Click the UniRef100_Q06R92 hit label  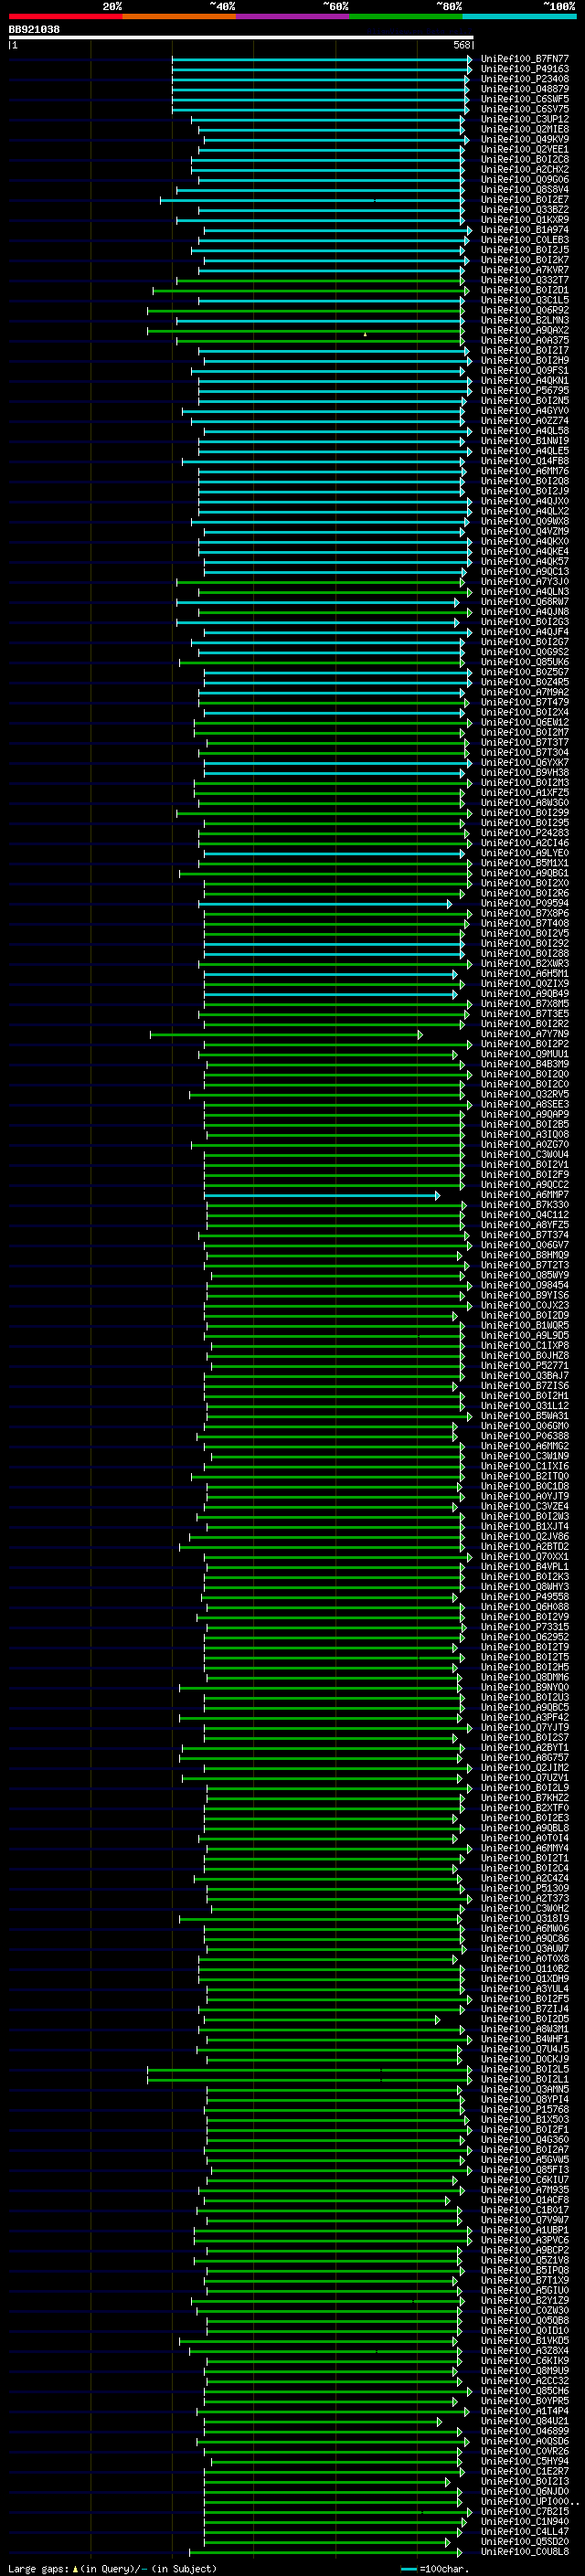(x=525, y=310)
